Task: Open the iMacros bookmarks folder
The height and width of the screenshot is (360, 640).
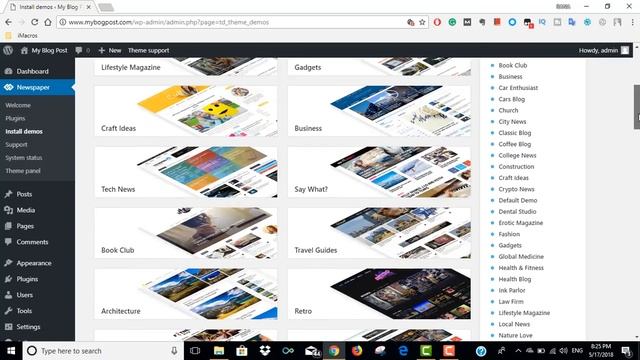Action: tap(22, 36)
